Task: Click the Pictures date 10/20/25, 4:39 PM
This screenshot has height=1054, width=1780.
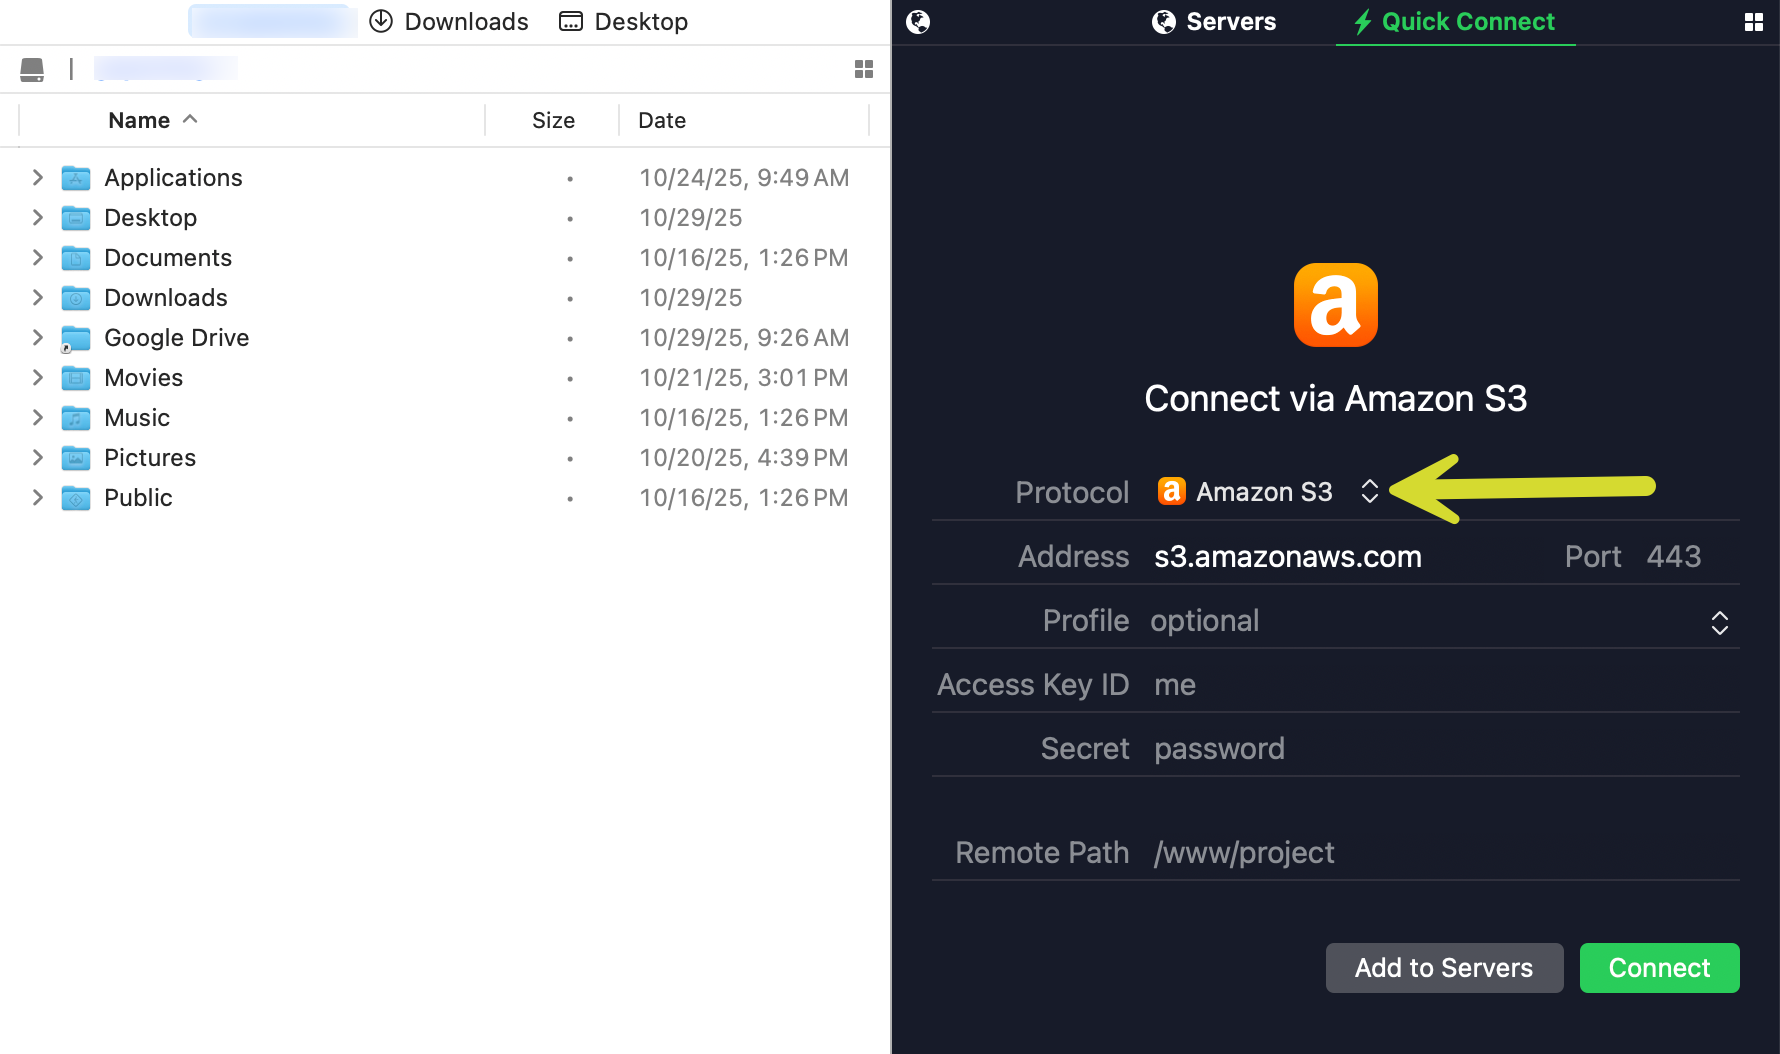Action: [x=744, y=458]
